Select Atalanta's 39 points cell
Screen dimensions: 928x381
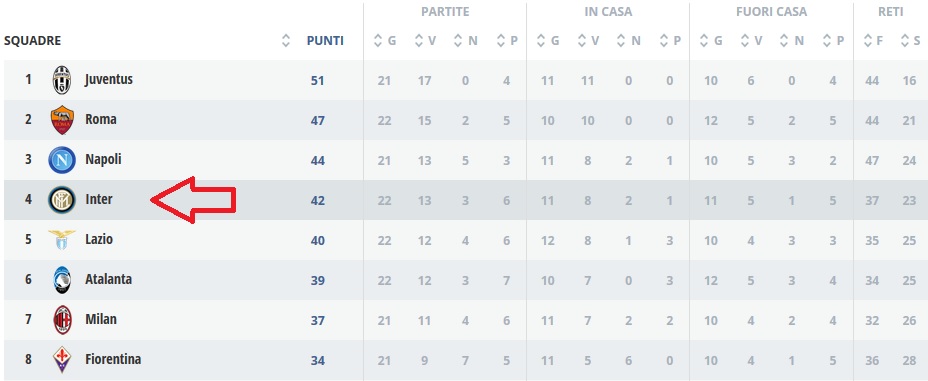(318, 280)
